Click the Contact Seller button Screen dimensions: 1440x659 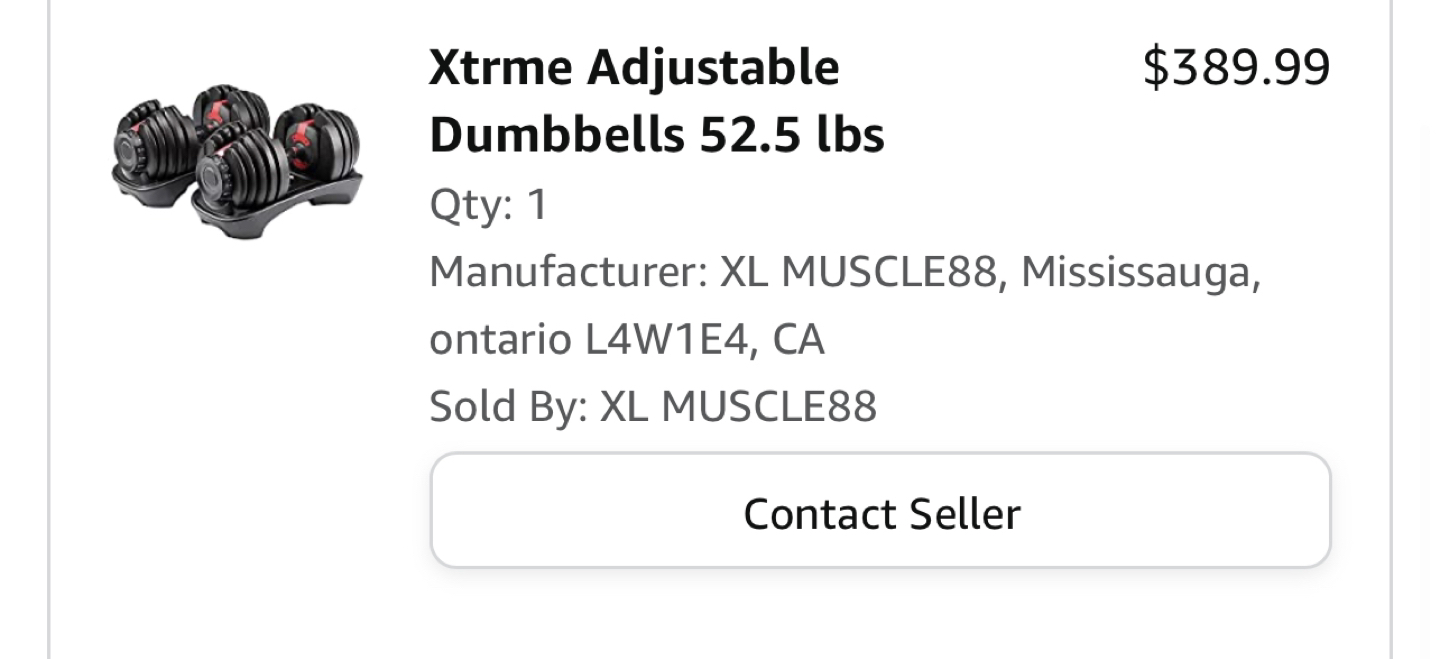(880, 512)
